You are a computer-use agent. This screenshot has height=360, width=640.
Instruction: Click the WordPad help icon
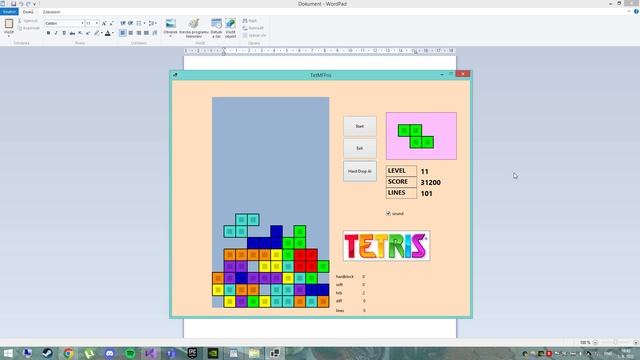click(636, 11)
